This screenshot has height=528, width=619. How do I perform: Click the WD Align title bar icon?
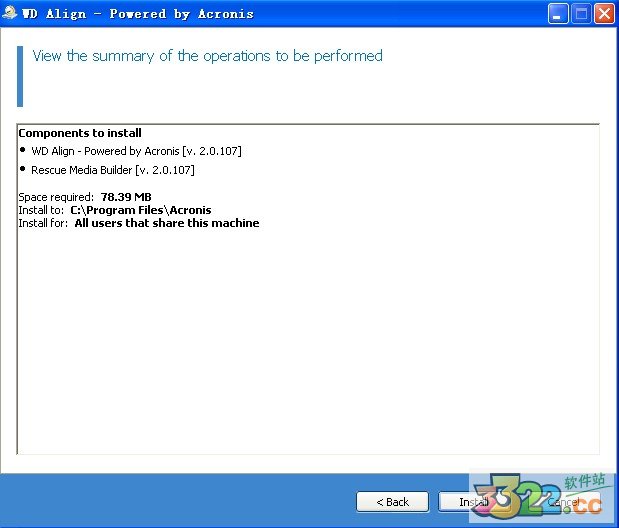click(10, 14)
